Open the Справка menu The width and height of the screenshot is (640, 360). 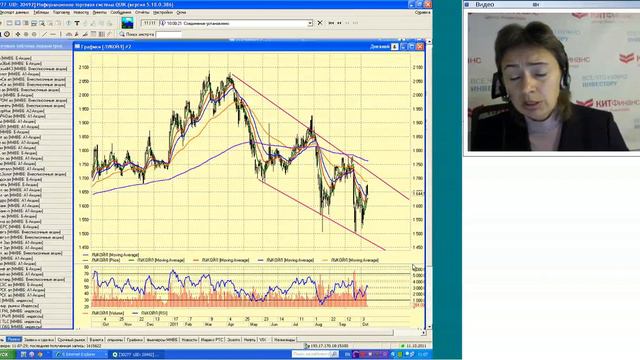click(422, 13)
